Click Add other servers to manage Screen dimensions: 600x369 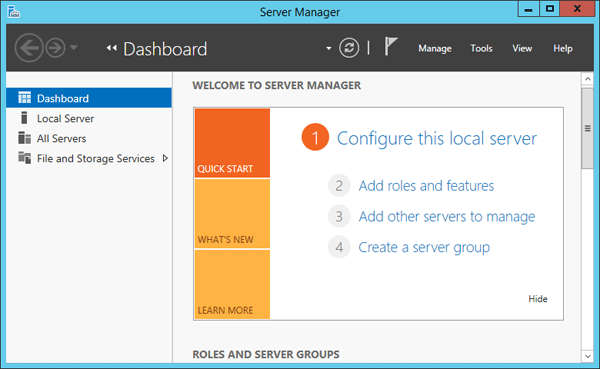coord(447,217)
